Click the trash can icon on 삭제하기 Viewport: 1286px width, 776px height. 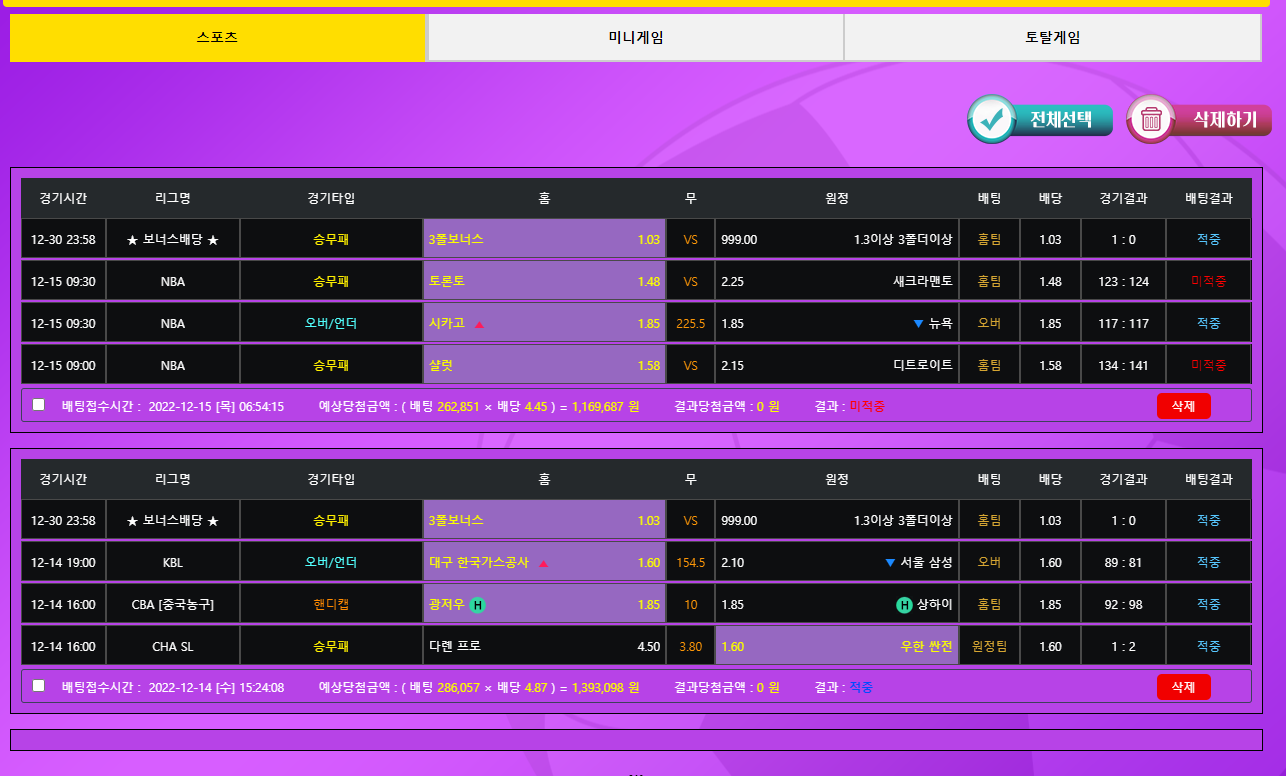point(1151,120)
